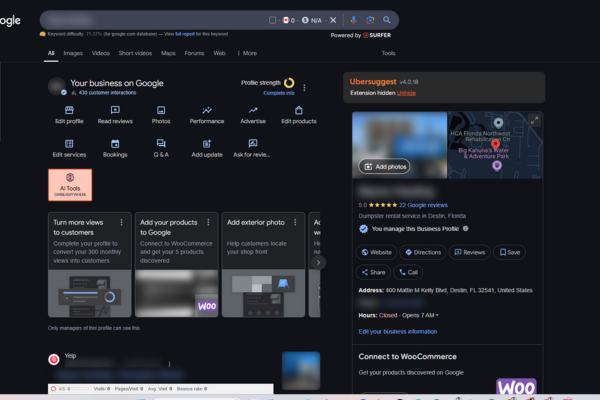Open Edit services shortcut
The image size is (600, 400).
(x=69, y=149)
